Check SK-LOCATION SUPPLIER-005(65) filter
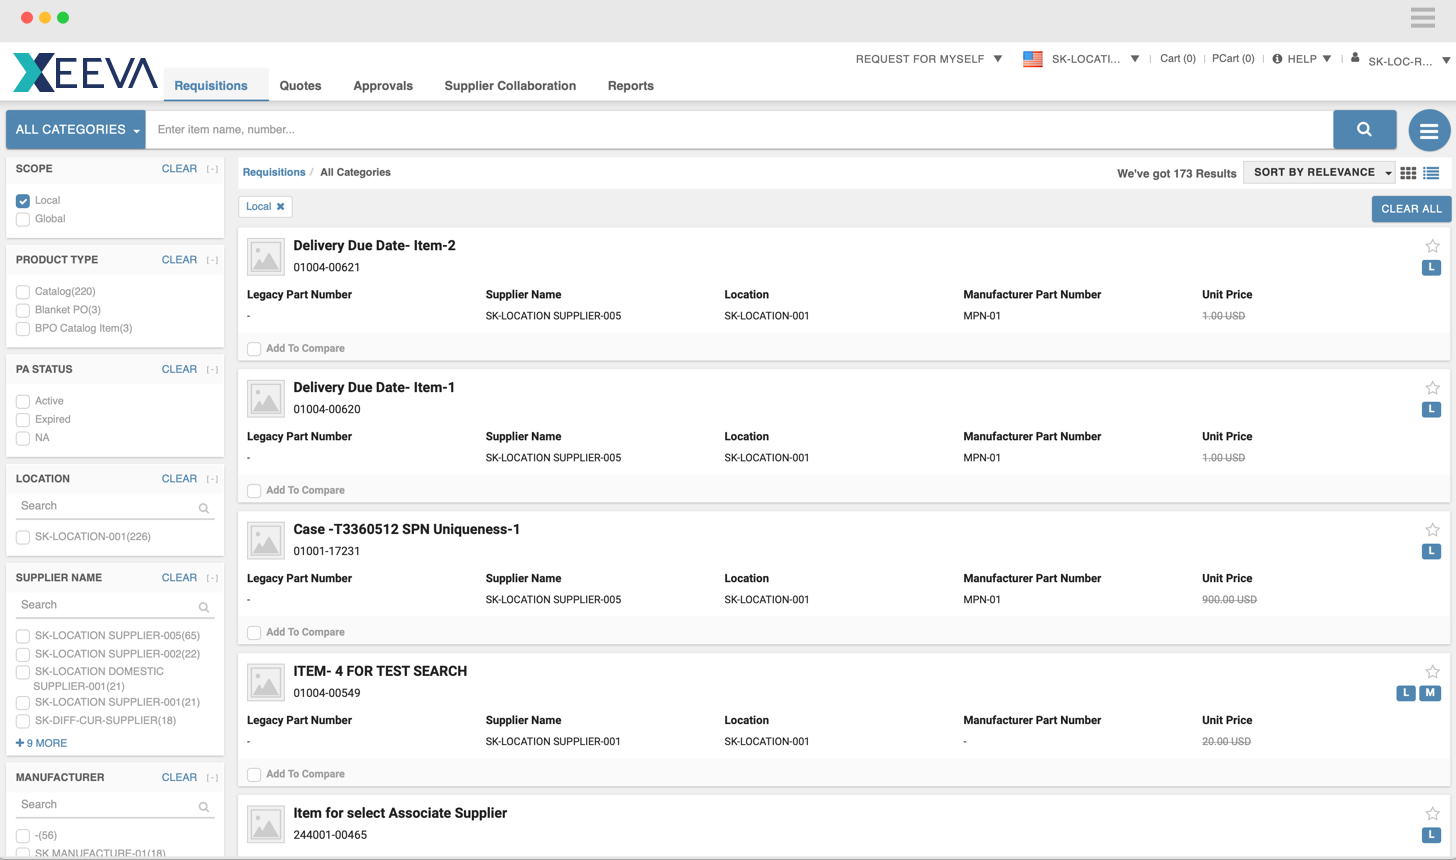Image resolution: width=1456 pixels, height=860 pixels. (23, 636)
